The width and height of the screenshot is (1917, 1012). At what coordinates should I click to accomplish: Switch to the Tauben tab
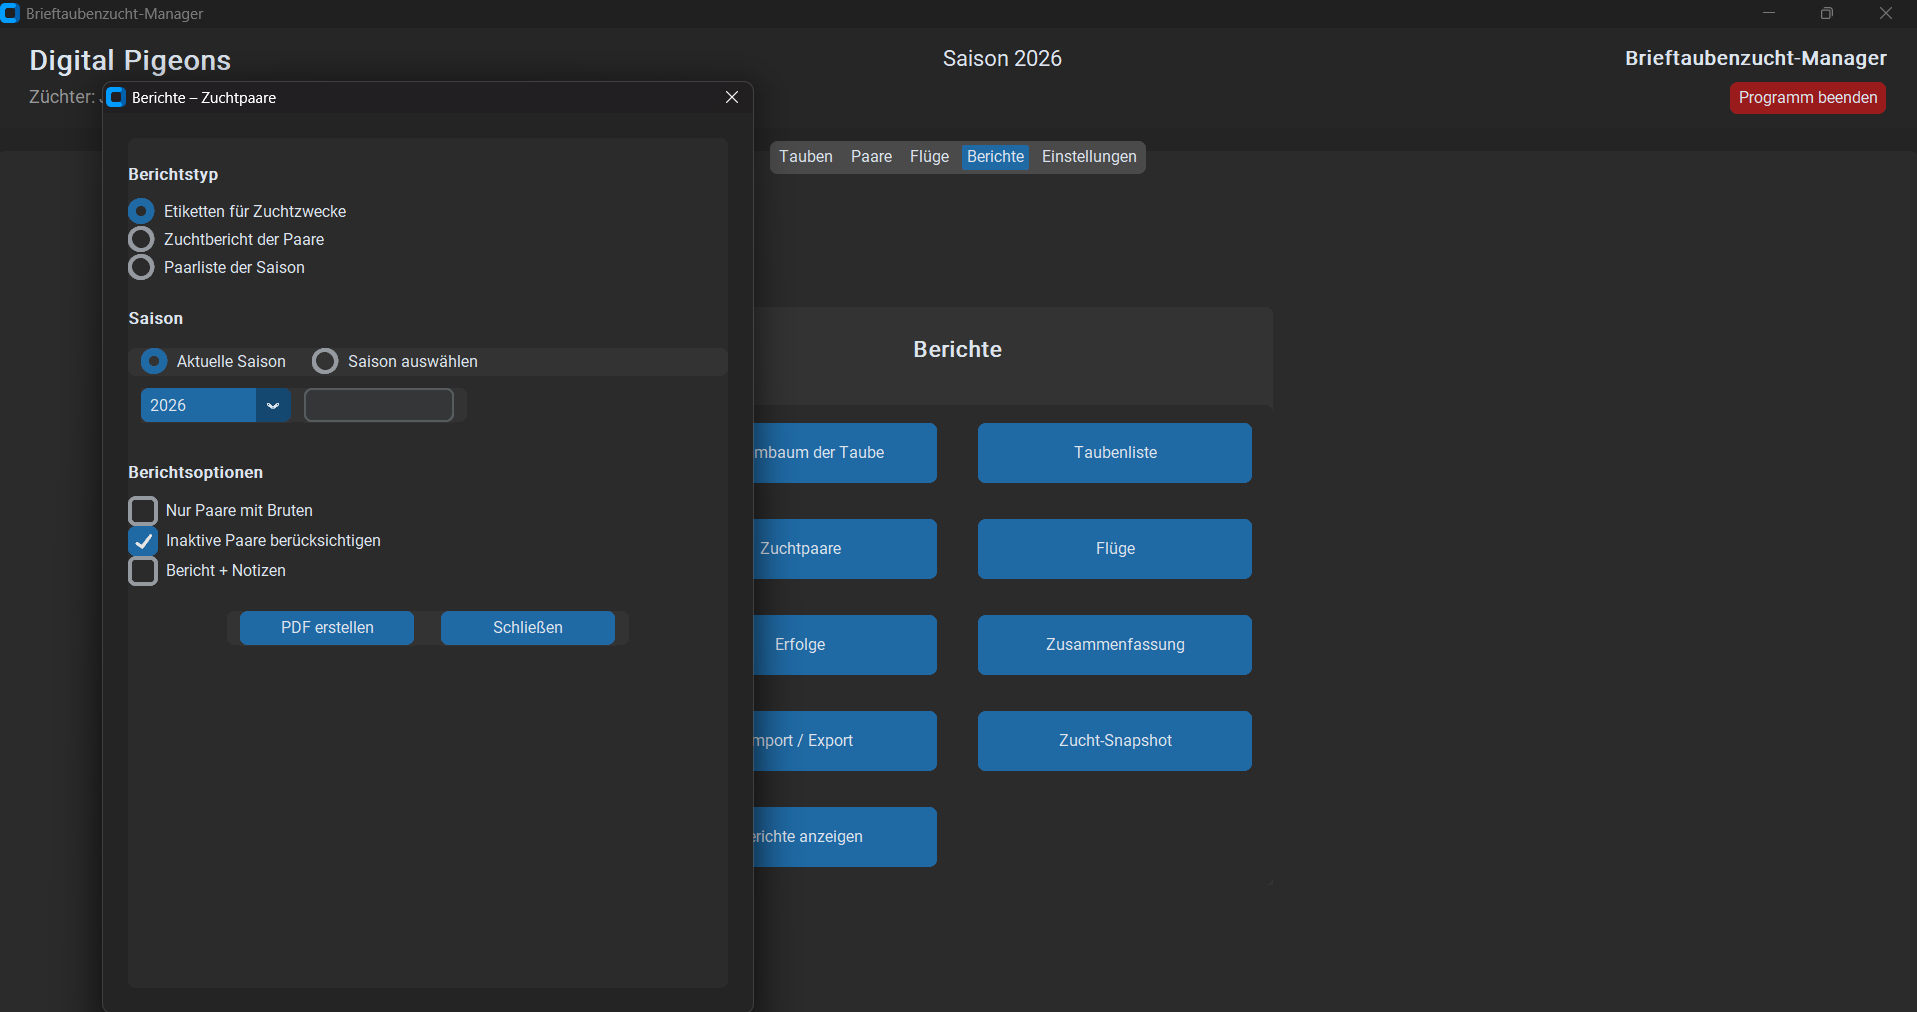click(806, 157)
